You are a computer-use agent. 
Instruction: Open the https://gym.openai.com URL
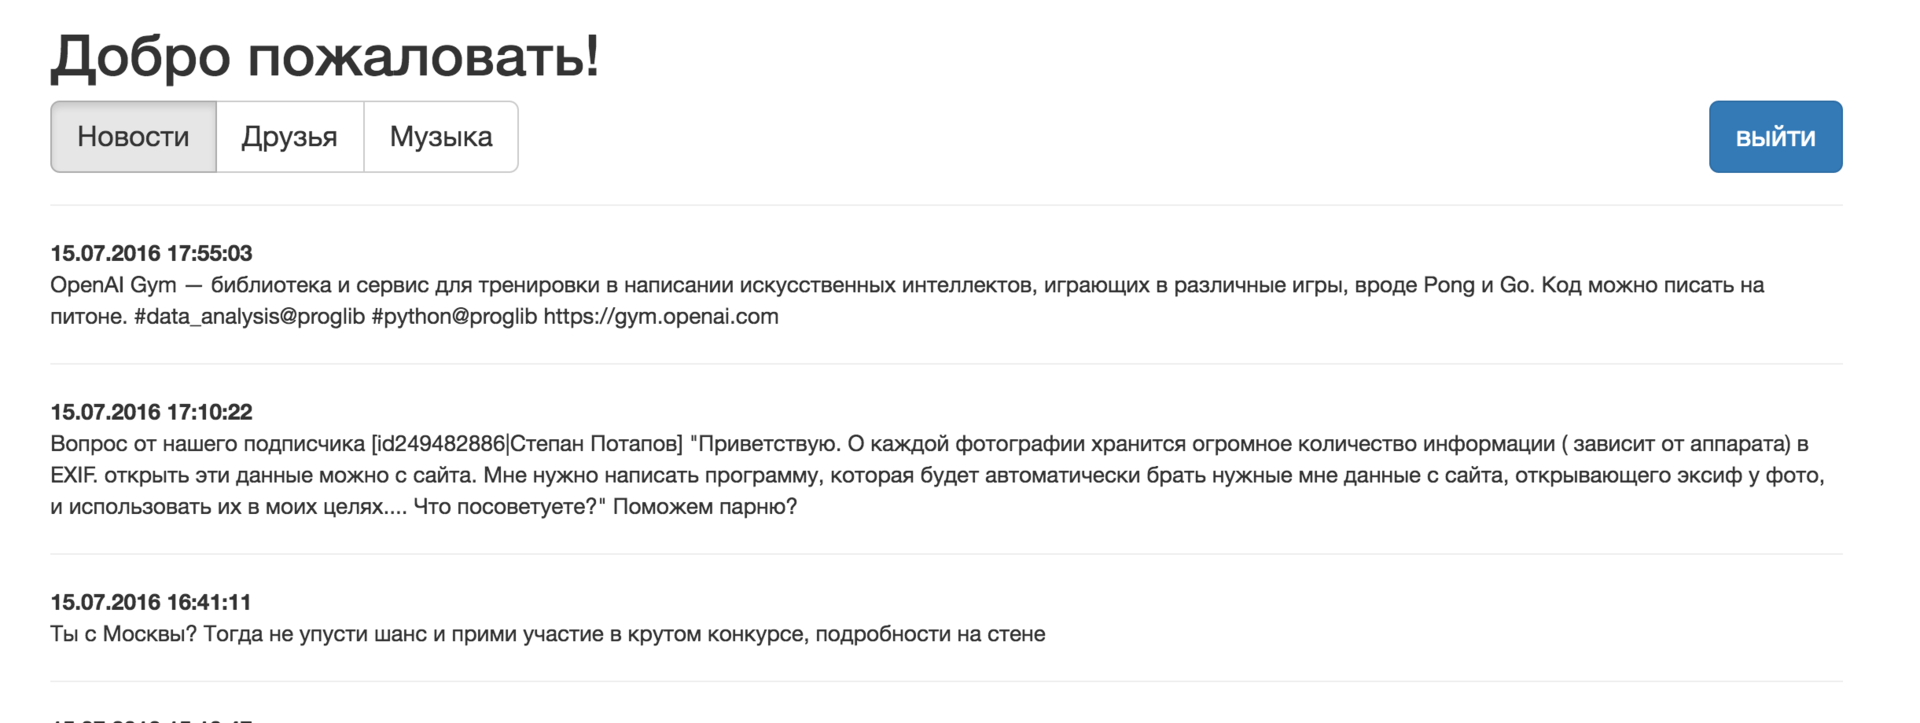coord(661,317)
